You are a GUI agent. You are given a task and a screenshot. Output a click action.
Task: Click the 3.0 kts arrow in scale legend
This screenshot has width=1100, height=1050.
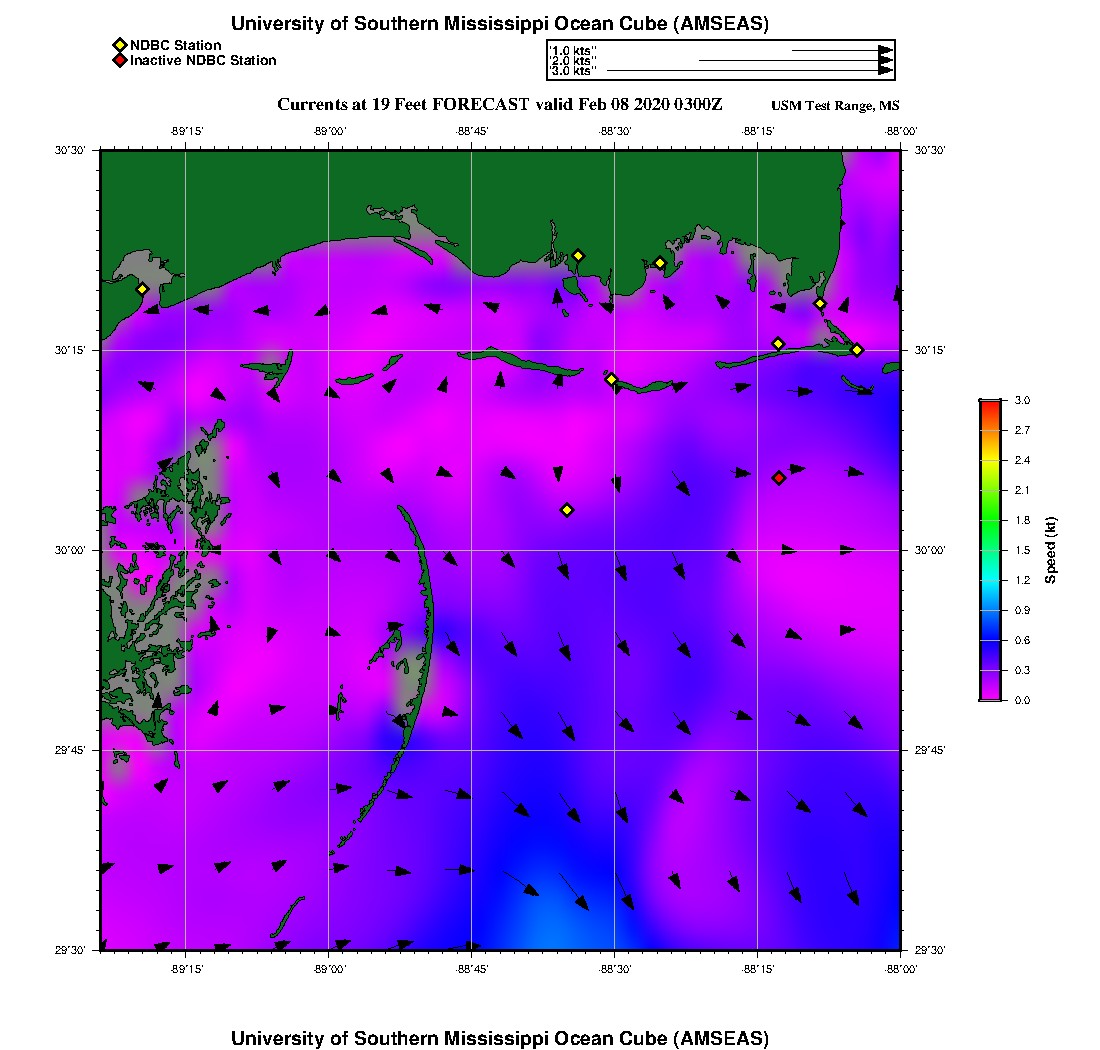click(750, 71)
